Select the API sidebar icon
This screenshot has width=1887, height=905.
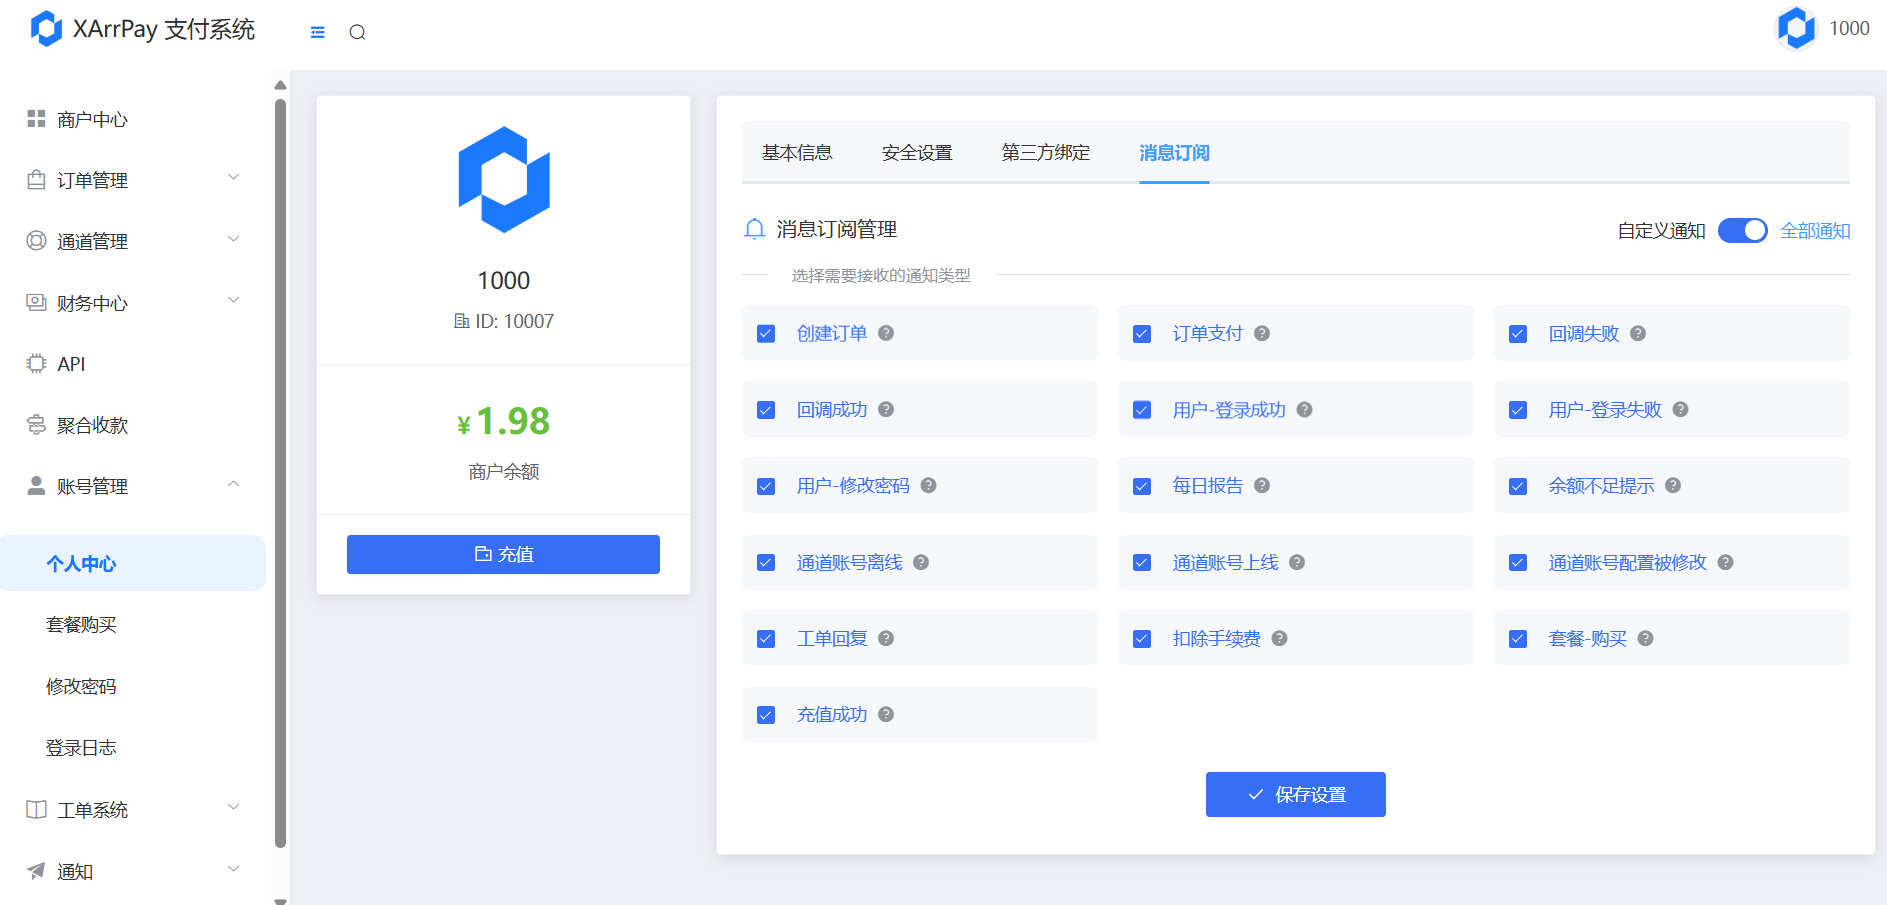pos(34,363)
